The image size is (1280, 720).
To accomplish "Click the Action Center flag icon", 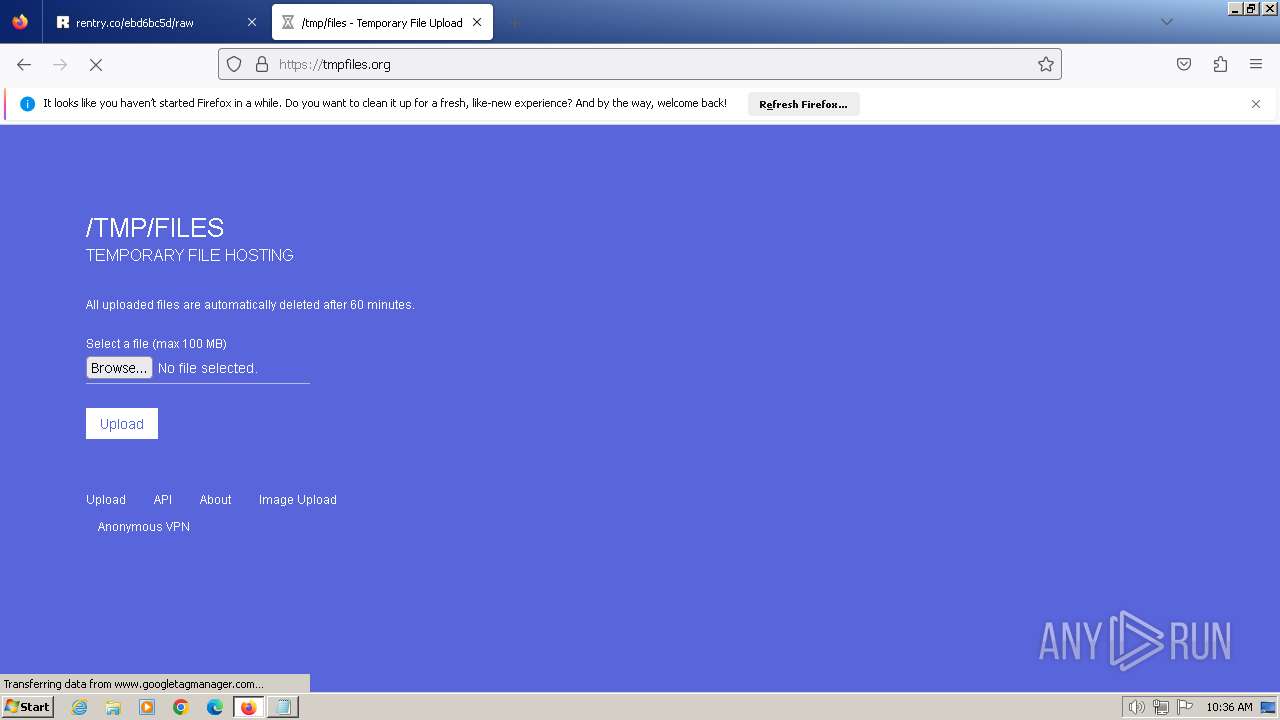I will tap(1185, 707).
